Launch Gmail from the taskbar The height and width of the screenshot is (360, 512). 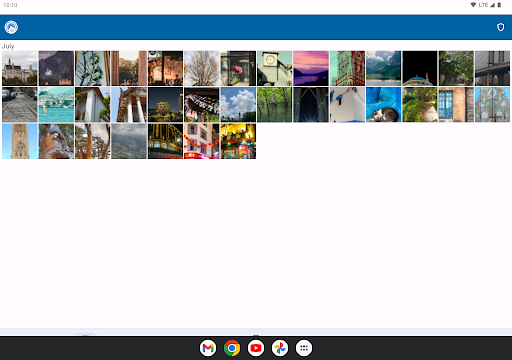[208, 348]
